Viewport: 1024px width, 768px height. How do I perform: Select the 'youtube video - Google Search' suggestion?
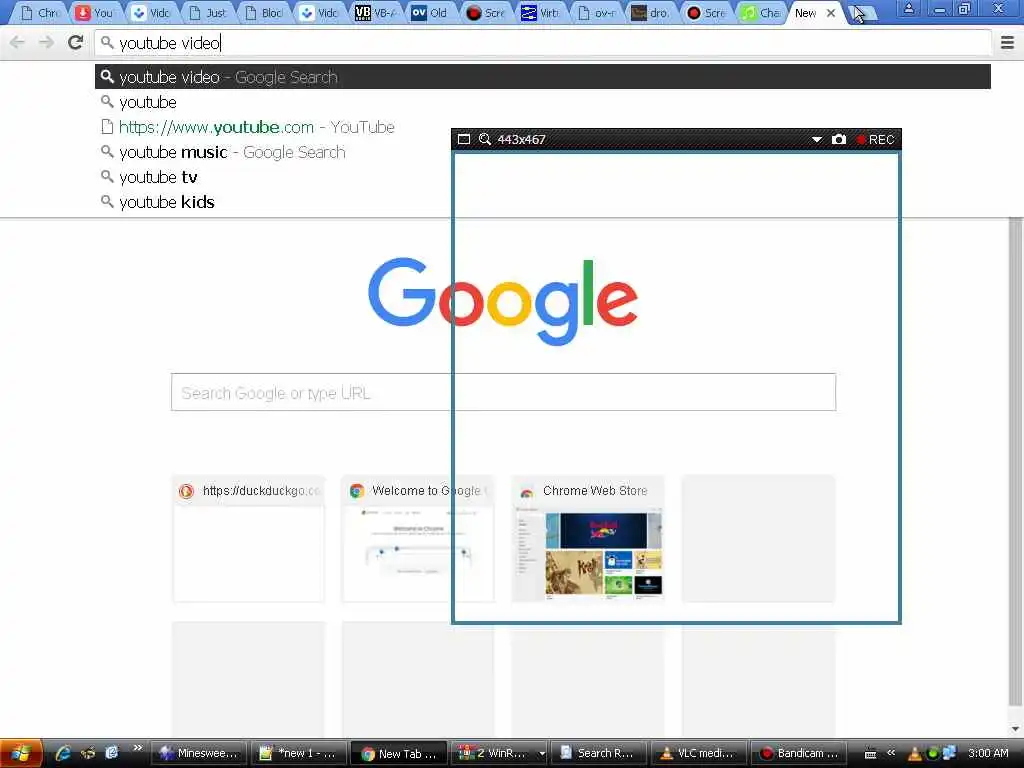click(543, 77)
